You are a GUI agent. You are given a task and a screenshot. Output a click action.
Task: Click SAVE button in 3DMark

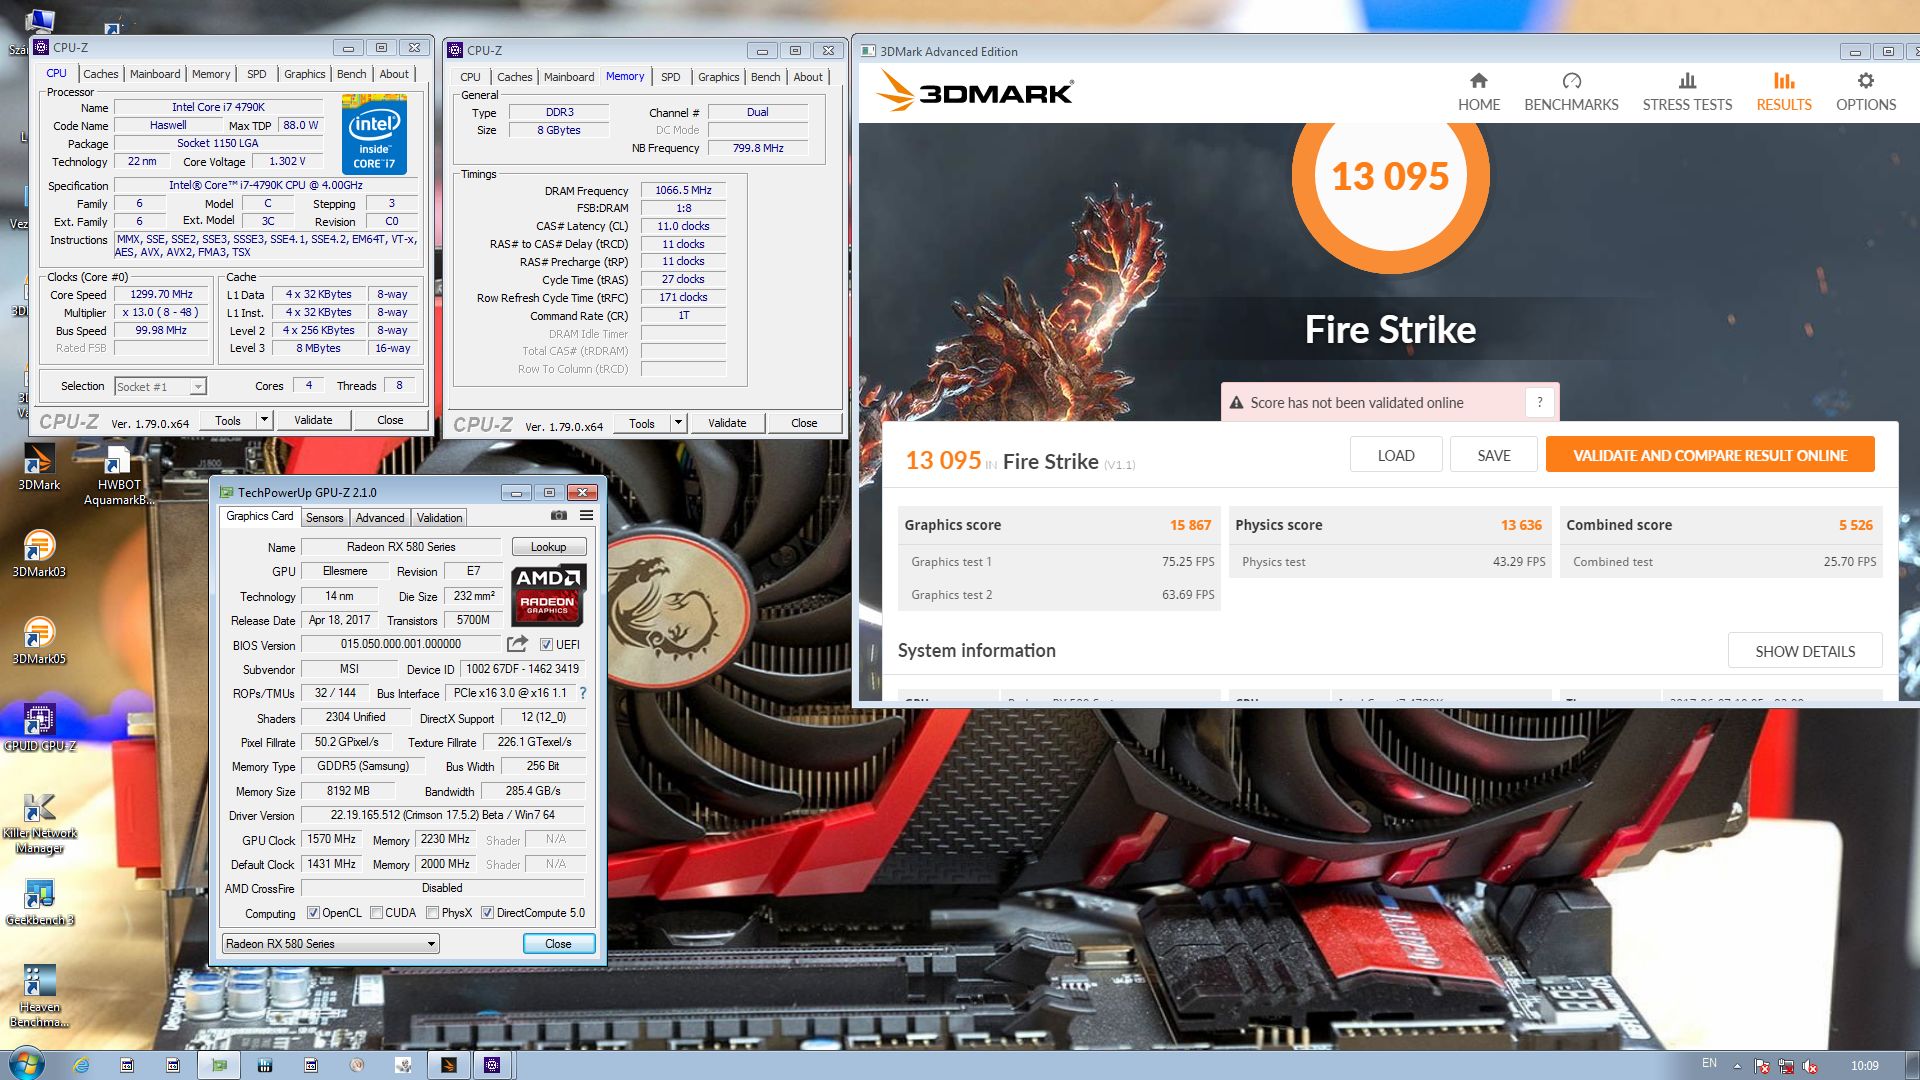1494,455
